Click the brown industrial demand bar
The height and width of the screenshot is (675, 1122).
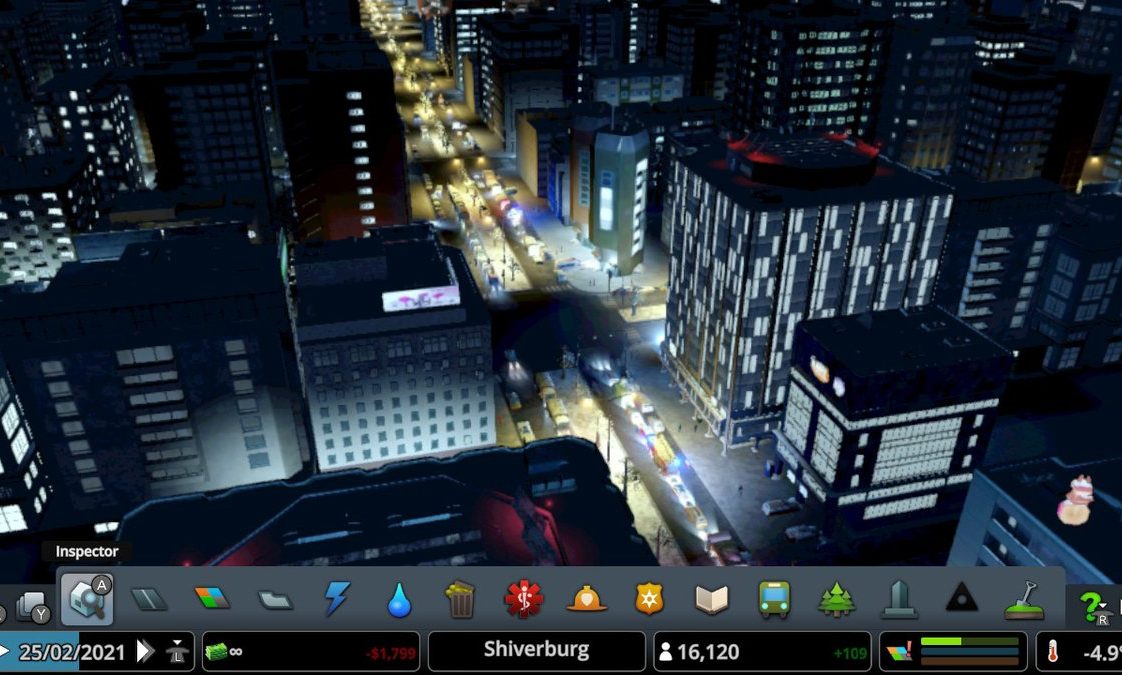pos(970,663)
